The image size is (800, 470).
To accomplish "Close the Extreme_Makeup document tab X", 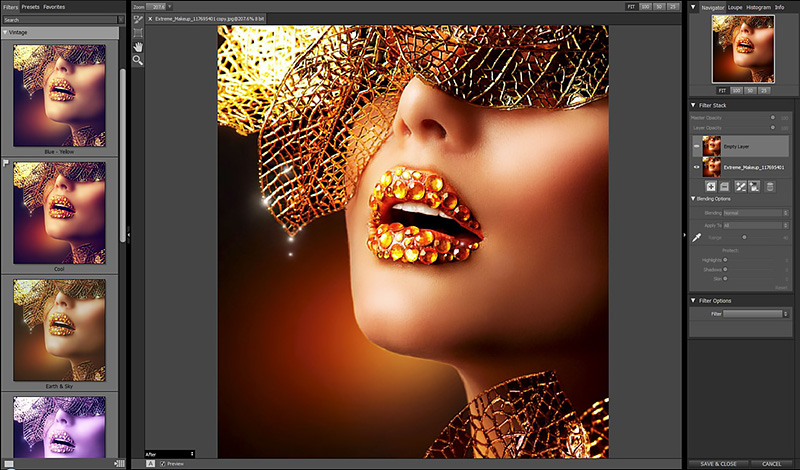I will pos(150,19).
